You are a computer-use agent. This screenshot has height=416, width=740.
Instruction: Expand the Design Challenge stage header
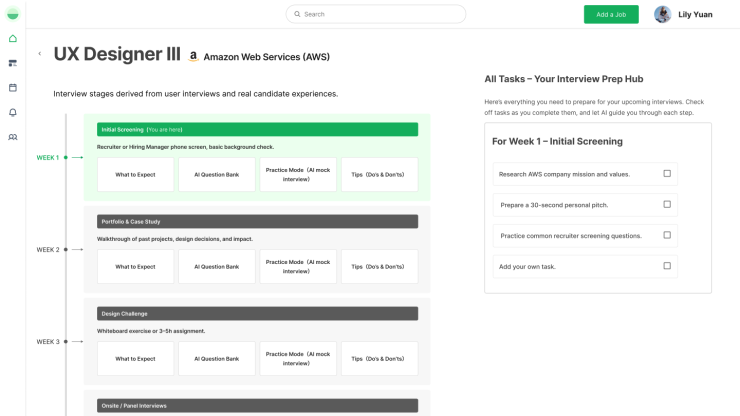[x=257, y=313]
